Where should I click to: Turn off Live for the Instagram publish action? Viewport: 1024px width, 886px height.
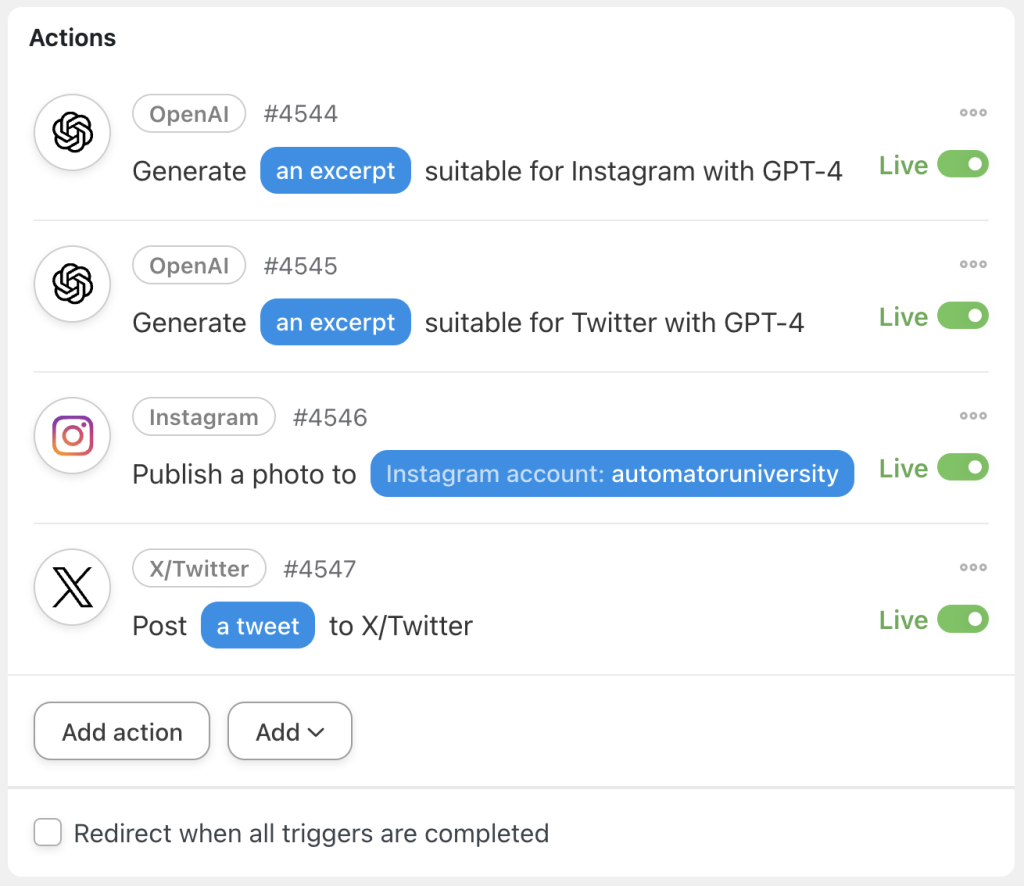(963, 467)
